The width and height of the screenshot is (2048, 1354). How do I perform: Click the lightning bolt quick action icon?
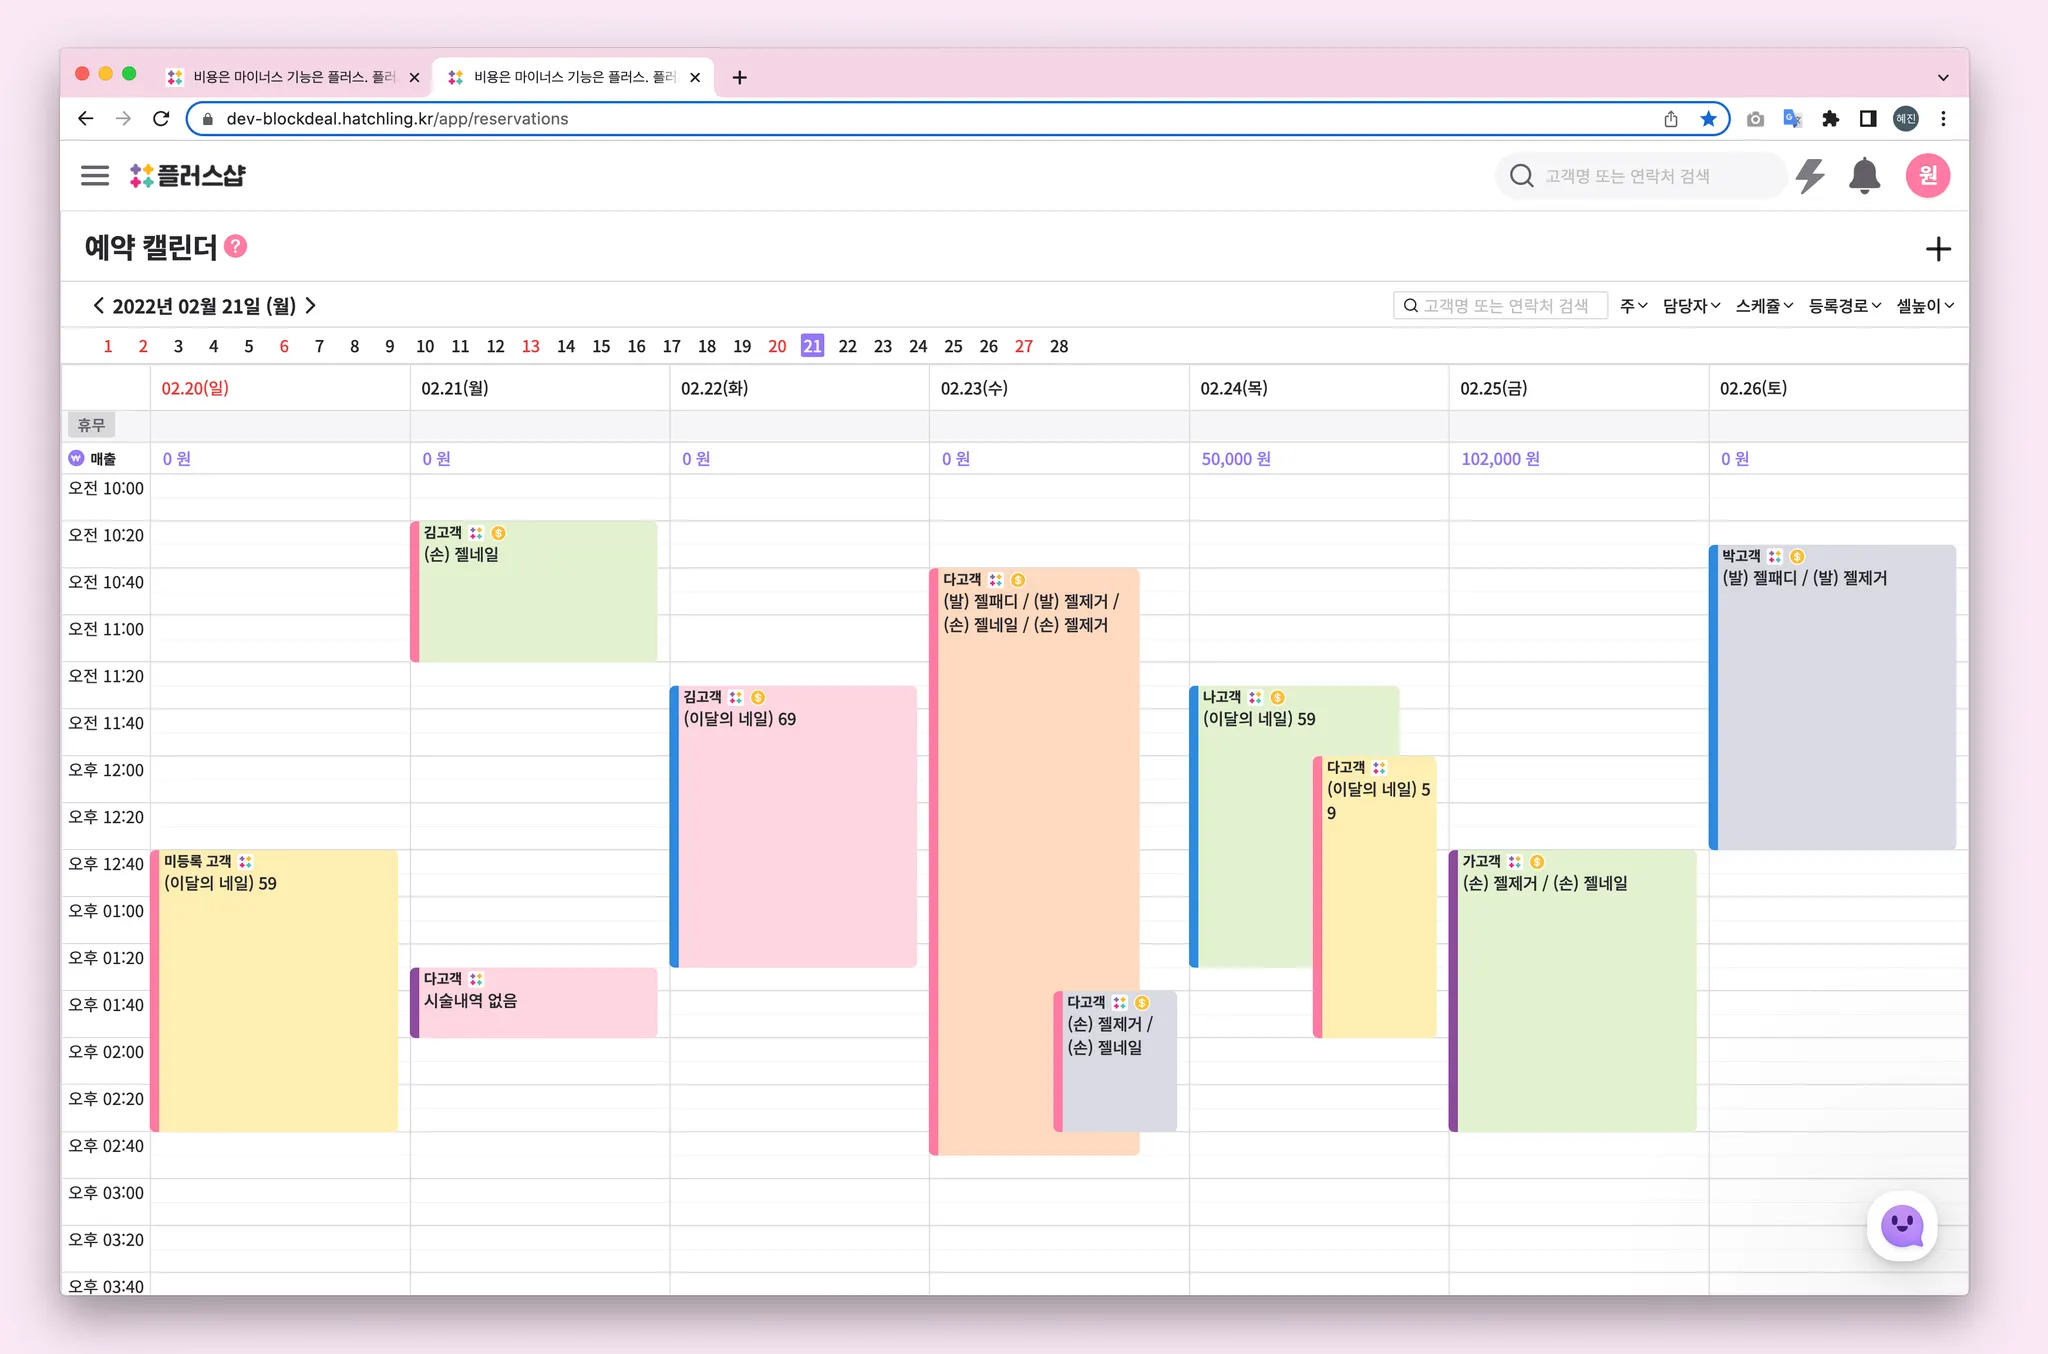1810,176
